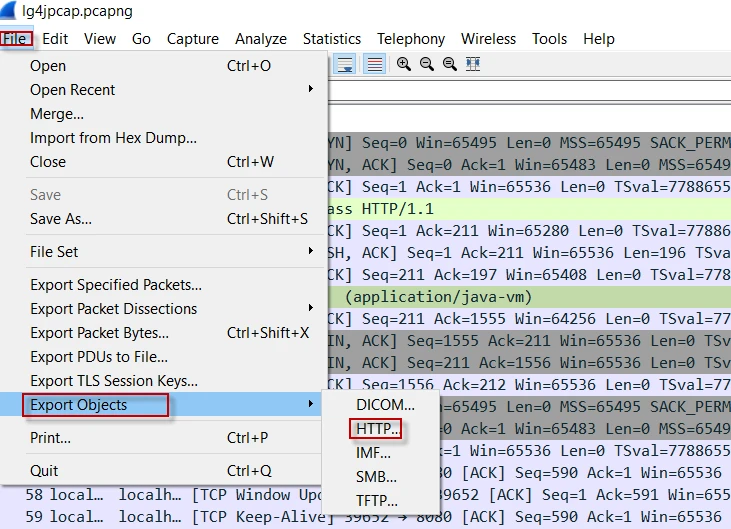The width and height of the screenshot is (731, 529).
Task: Toggle the colorize packet list icon
Action: (x=374, y=64)
